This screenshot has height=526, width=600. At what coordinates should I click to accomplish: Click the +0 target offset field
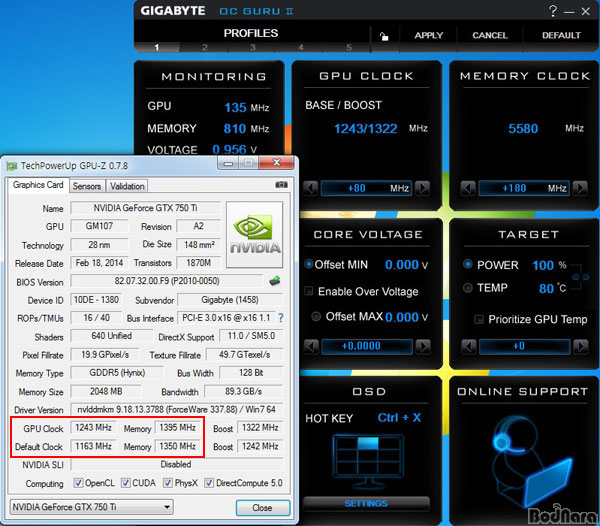[x=525, y=346]
